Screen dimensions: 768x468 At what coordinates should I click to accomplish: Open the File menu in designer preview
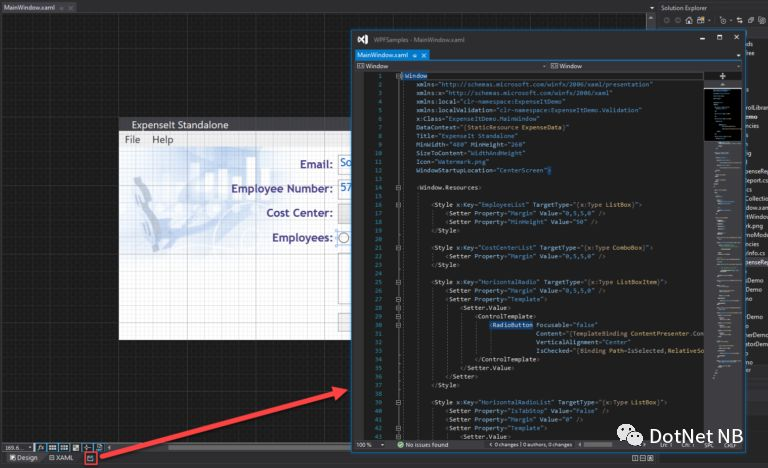pos(132,140)
